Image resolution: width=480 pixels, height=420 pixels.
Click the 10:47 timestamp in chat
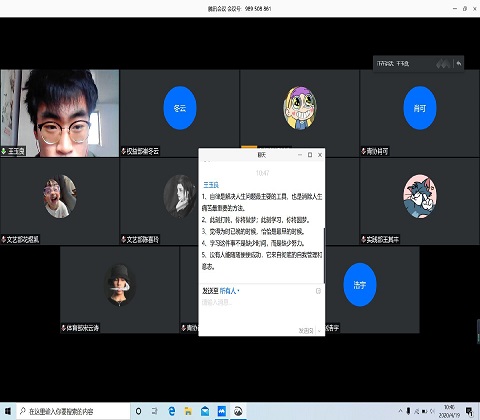pyautogui.click(x=262, y=173)
